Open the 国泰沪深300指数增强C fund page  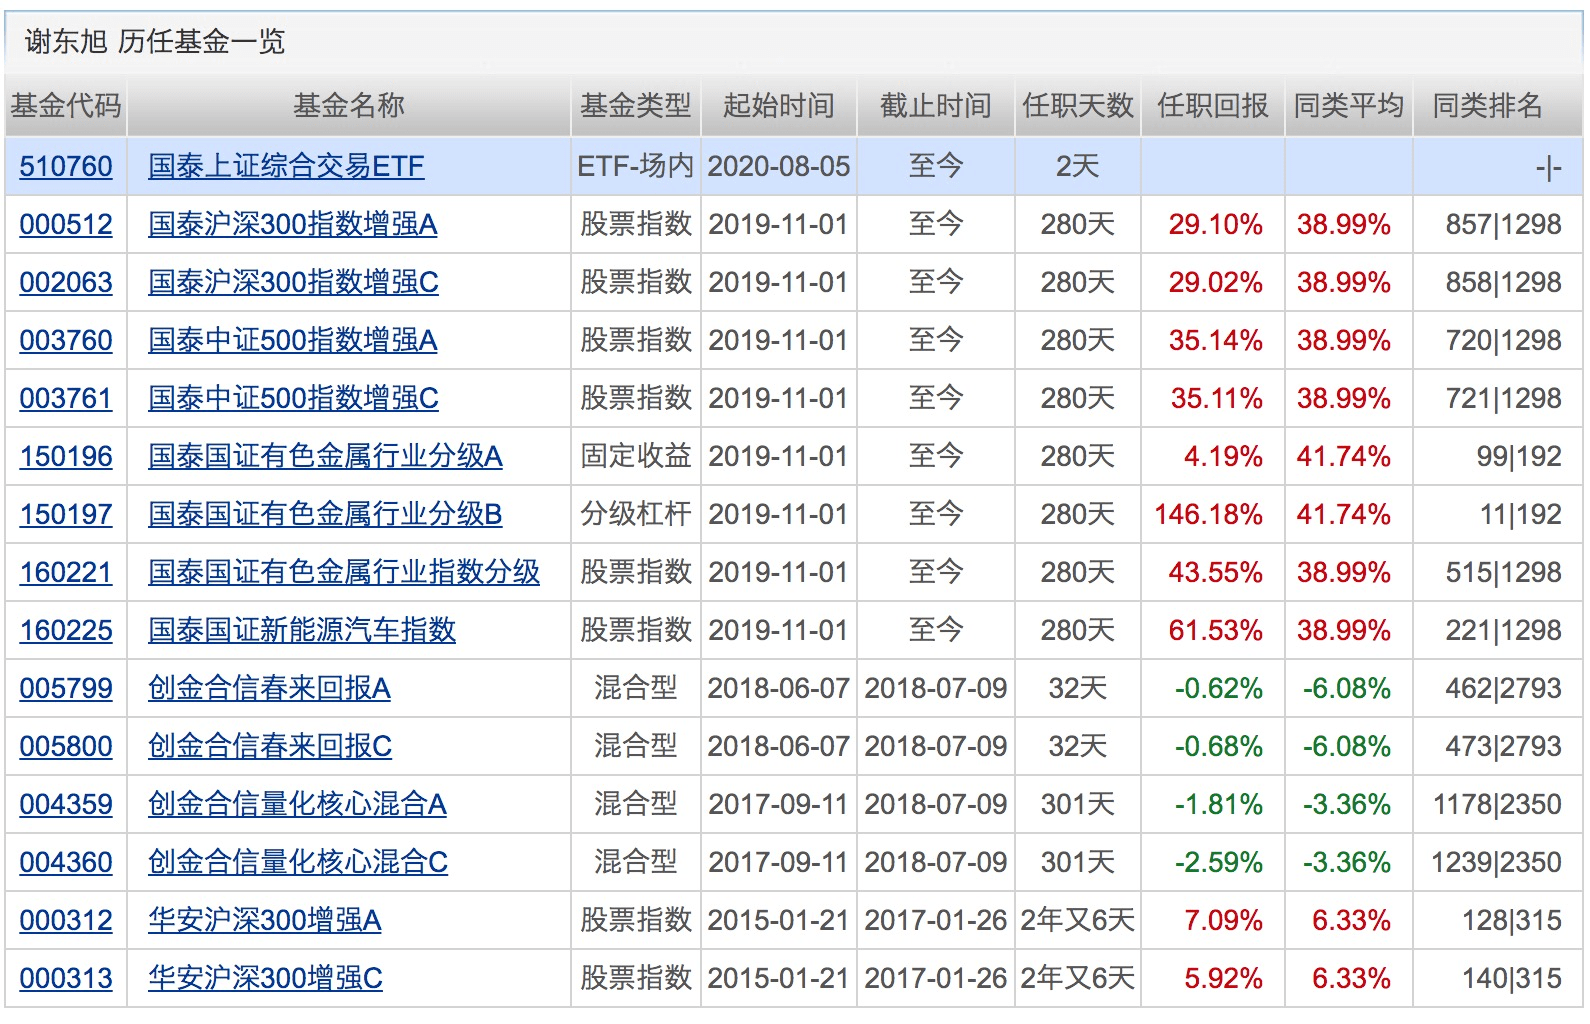pyautogui.click(x=293, y=282)
